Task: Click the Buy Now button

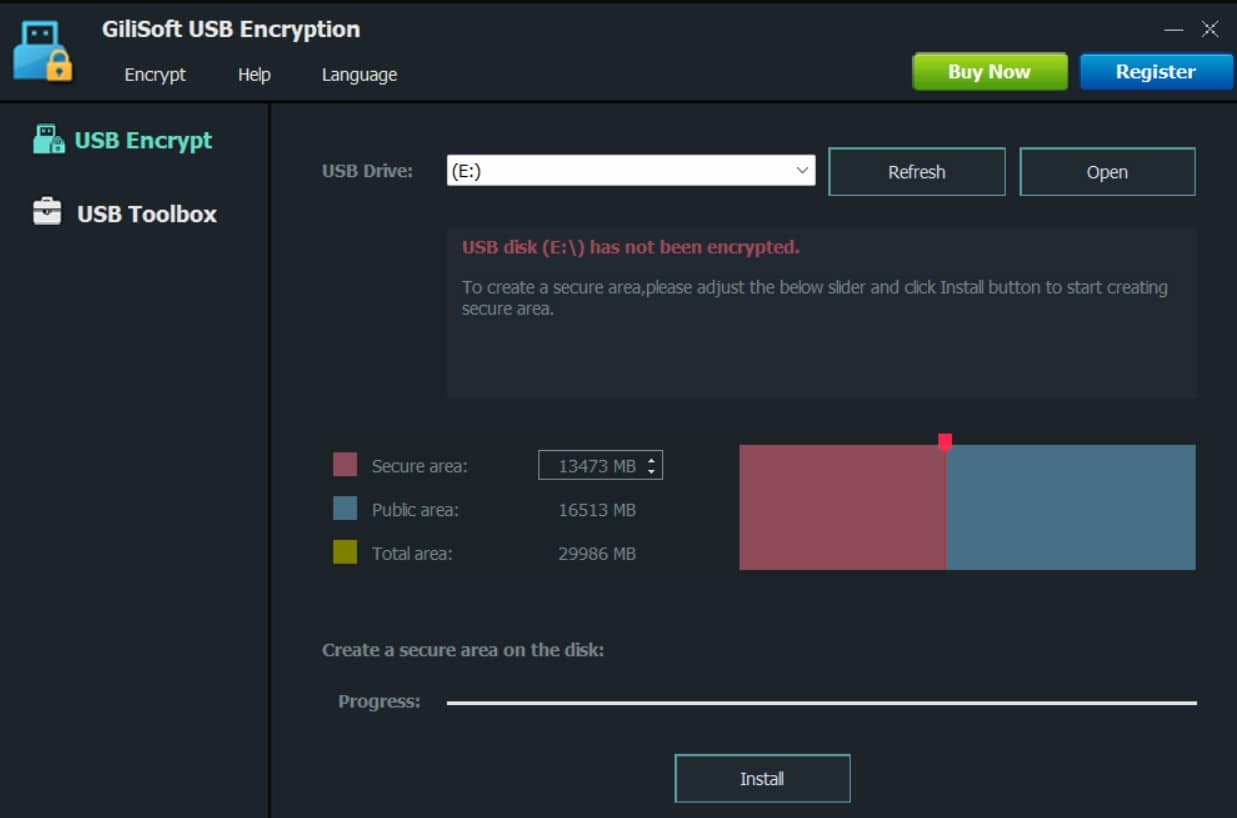Action: (988, 71)
